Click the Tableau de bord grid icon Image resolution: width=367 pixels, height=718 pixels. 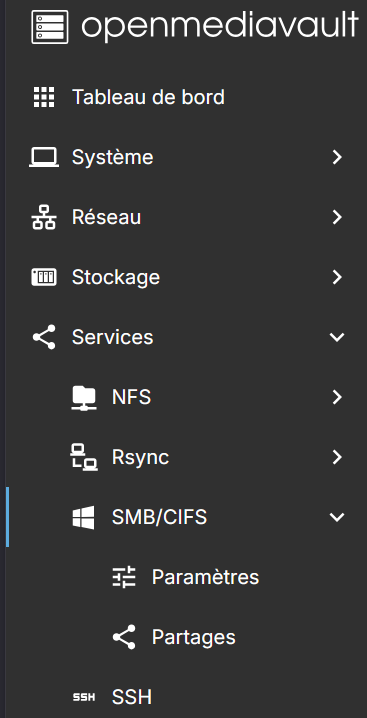pyautogui.click(x=44, y=97)
